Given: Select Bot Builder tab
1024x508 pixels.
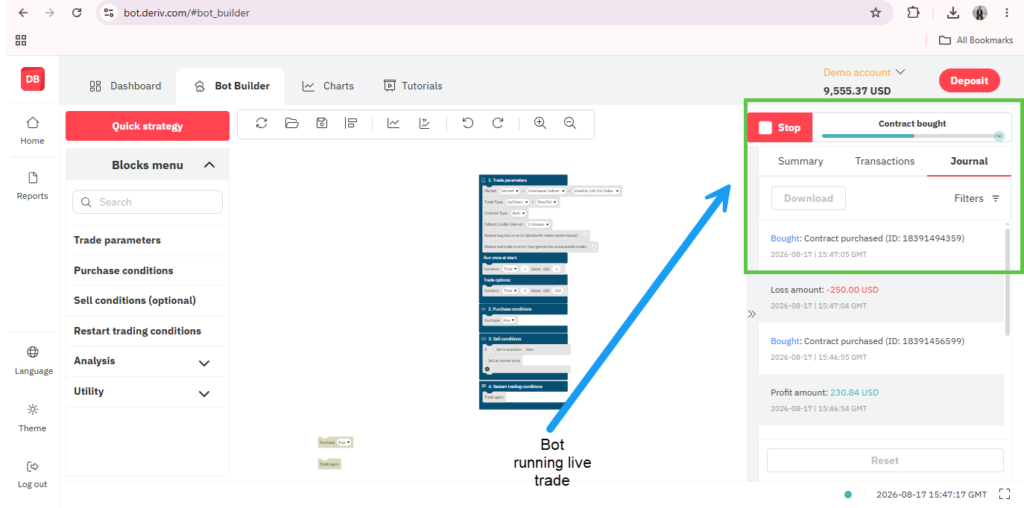Looking at the screenshot, I should tap(231, 86).
